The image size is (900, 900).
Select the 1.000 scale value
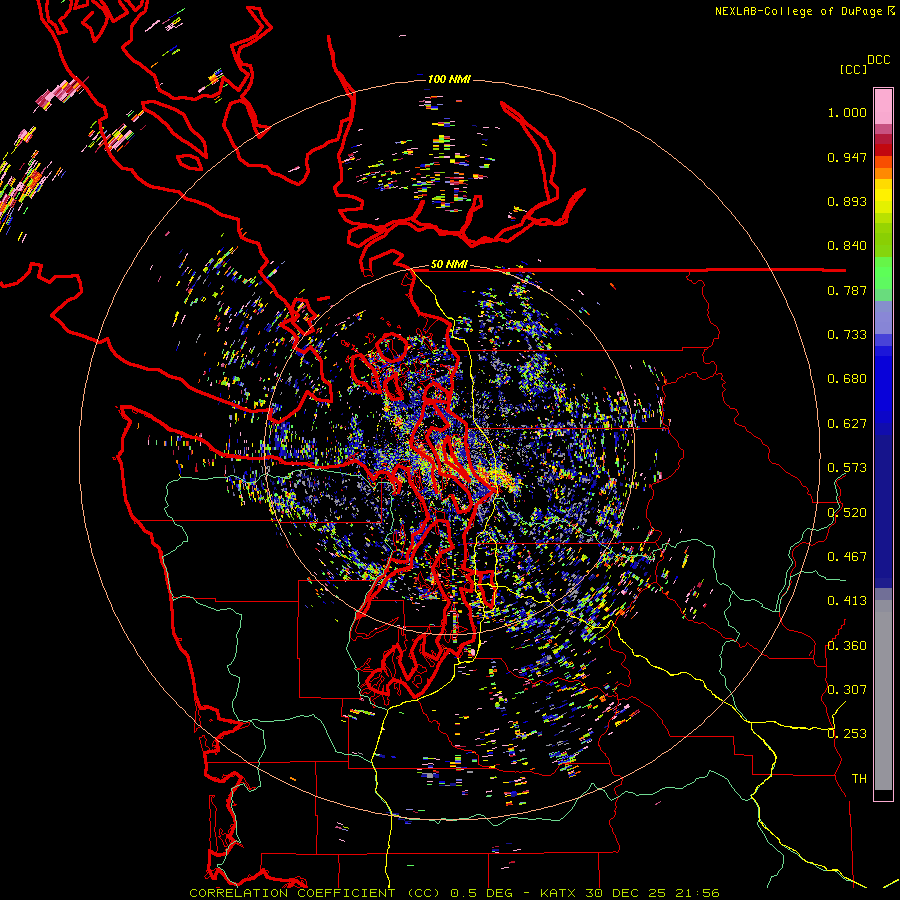point(847,112)
